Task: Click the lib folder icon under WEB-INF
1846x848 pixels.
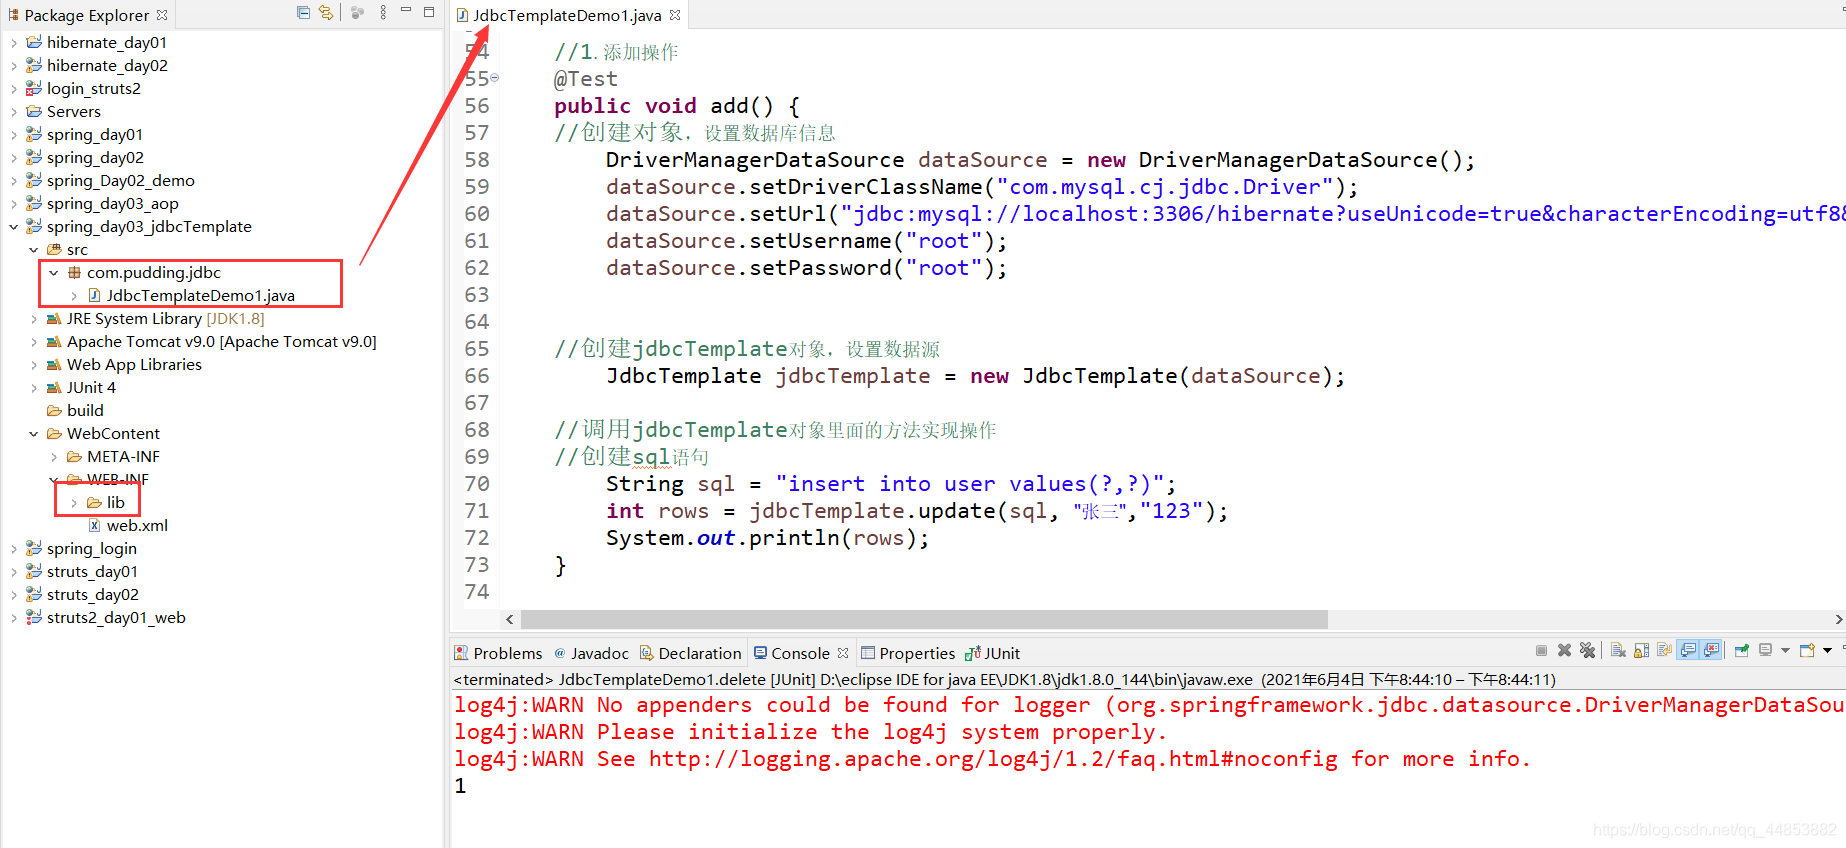Action: click(94, 502)
